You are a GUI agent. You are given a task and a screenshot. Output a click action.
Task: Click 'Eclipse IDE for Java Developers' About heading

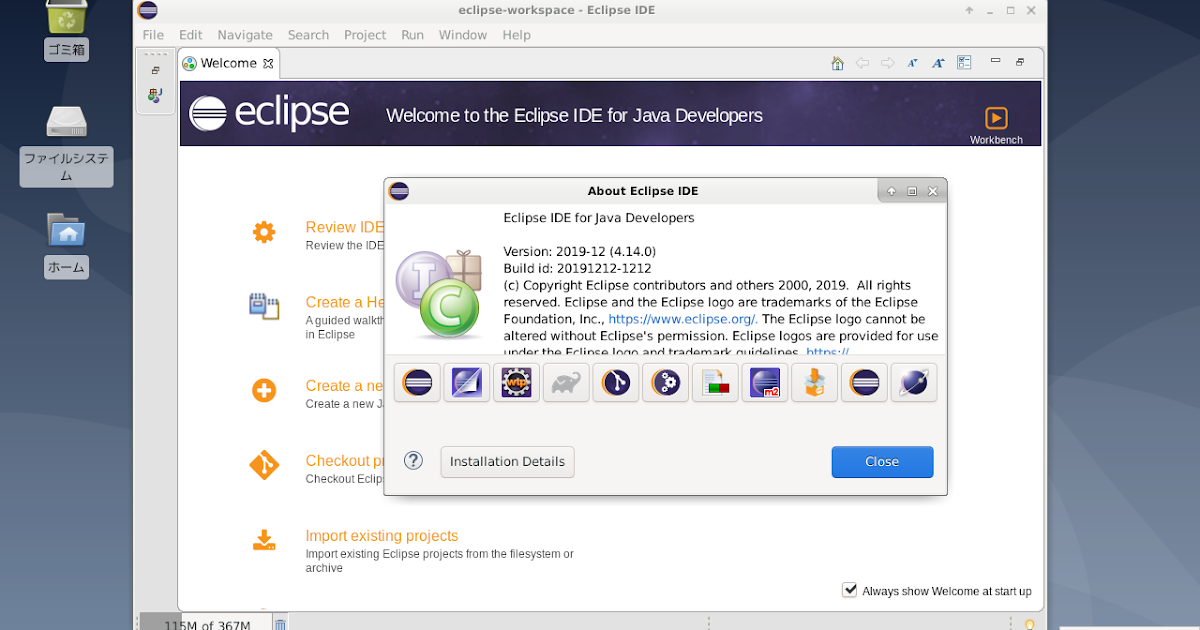click(598, 217)
